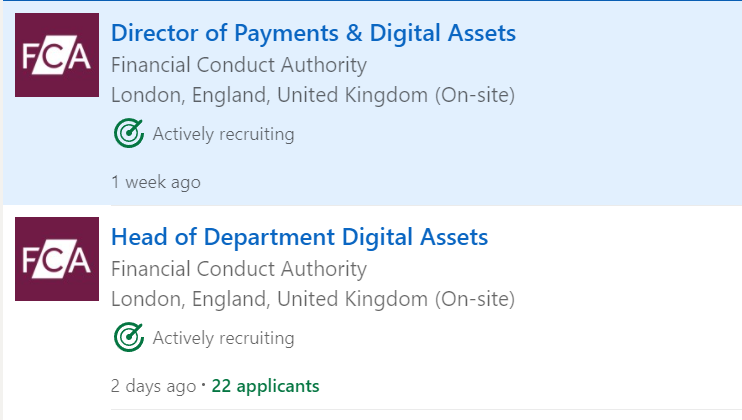Open the Director of Payments & Digital Assets job
This screenshot has height=420, width=742.
pyautogui.click(x=313, y=33)
